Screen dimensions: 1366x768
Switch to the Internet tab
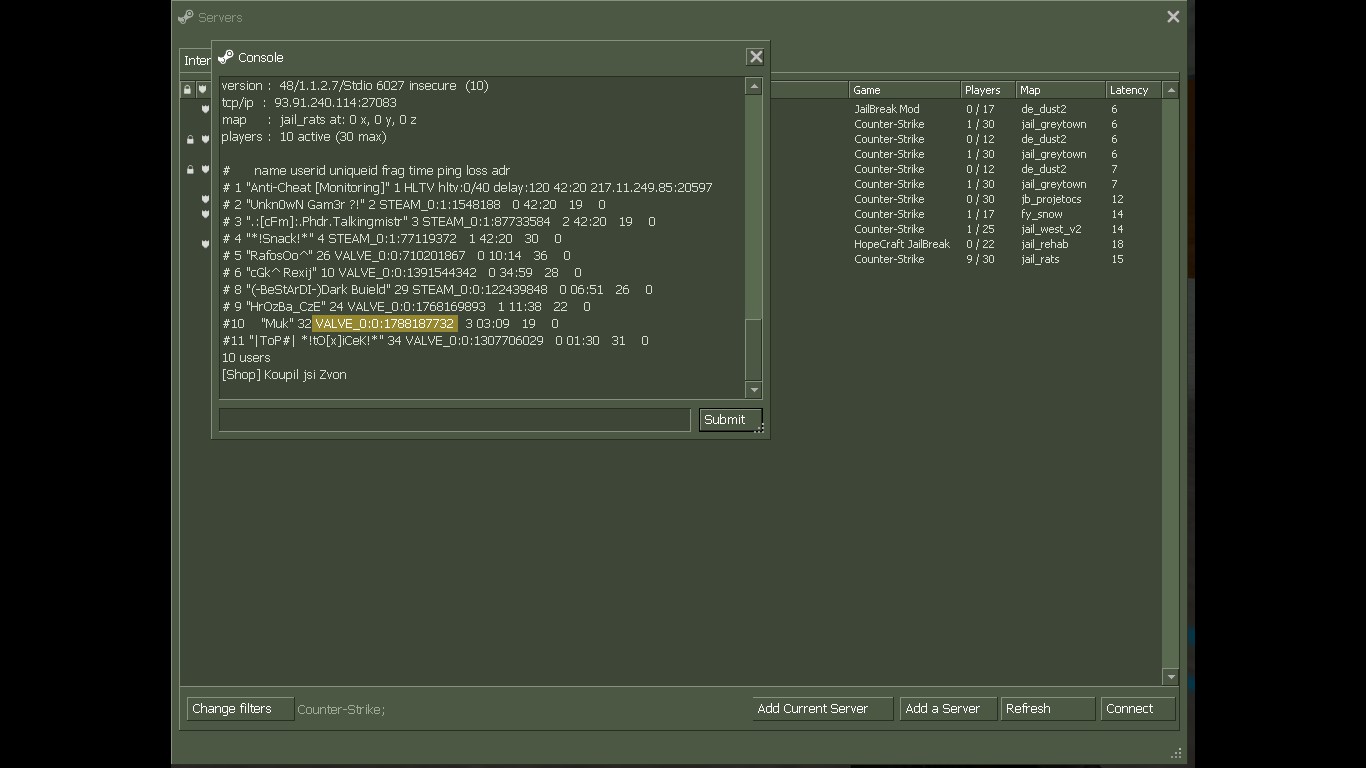tap(196, 60)
